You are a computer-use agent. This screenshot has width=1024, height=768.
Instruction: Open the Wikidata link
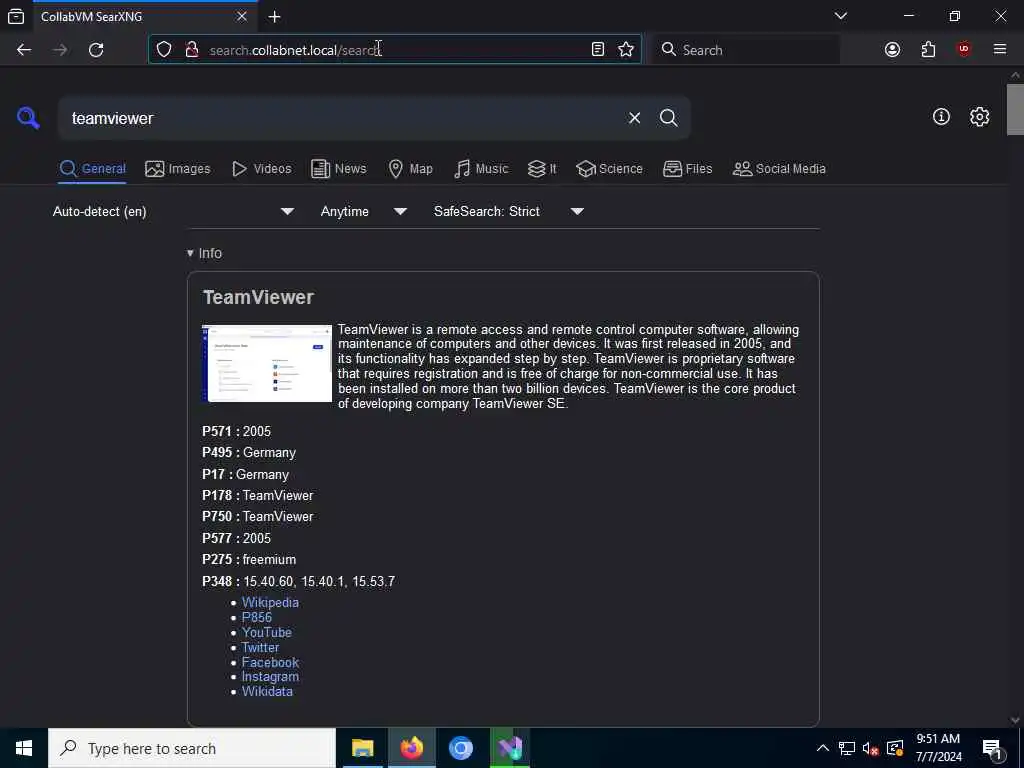click(x=267, y=691)
